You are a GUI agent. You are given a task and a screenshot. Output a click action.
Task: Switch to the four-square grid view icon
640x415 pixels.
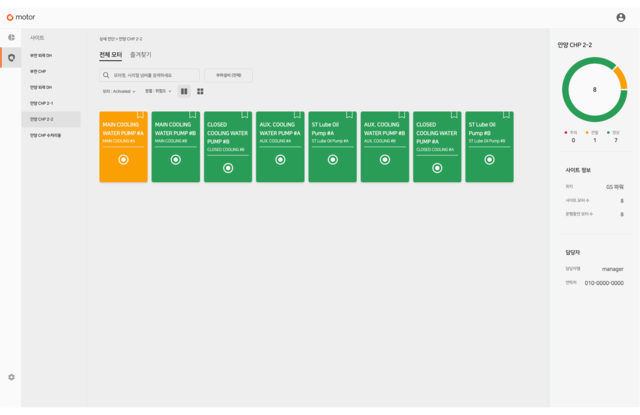200,91
